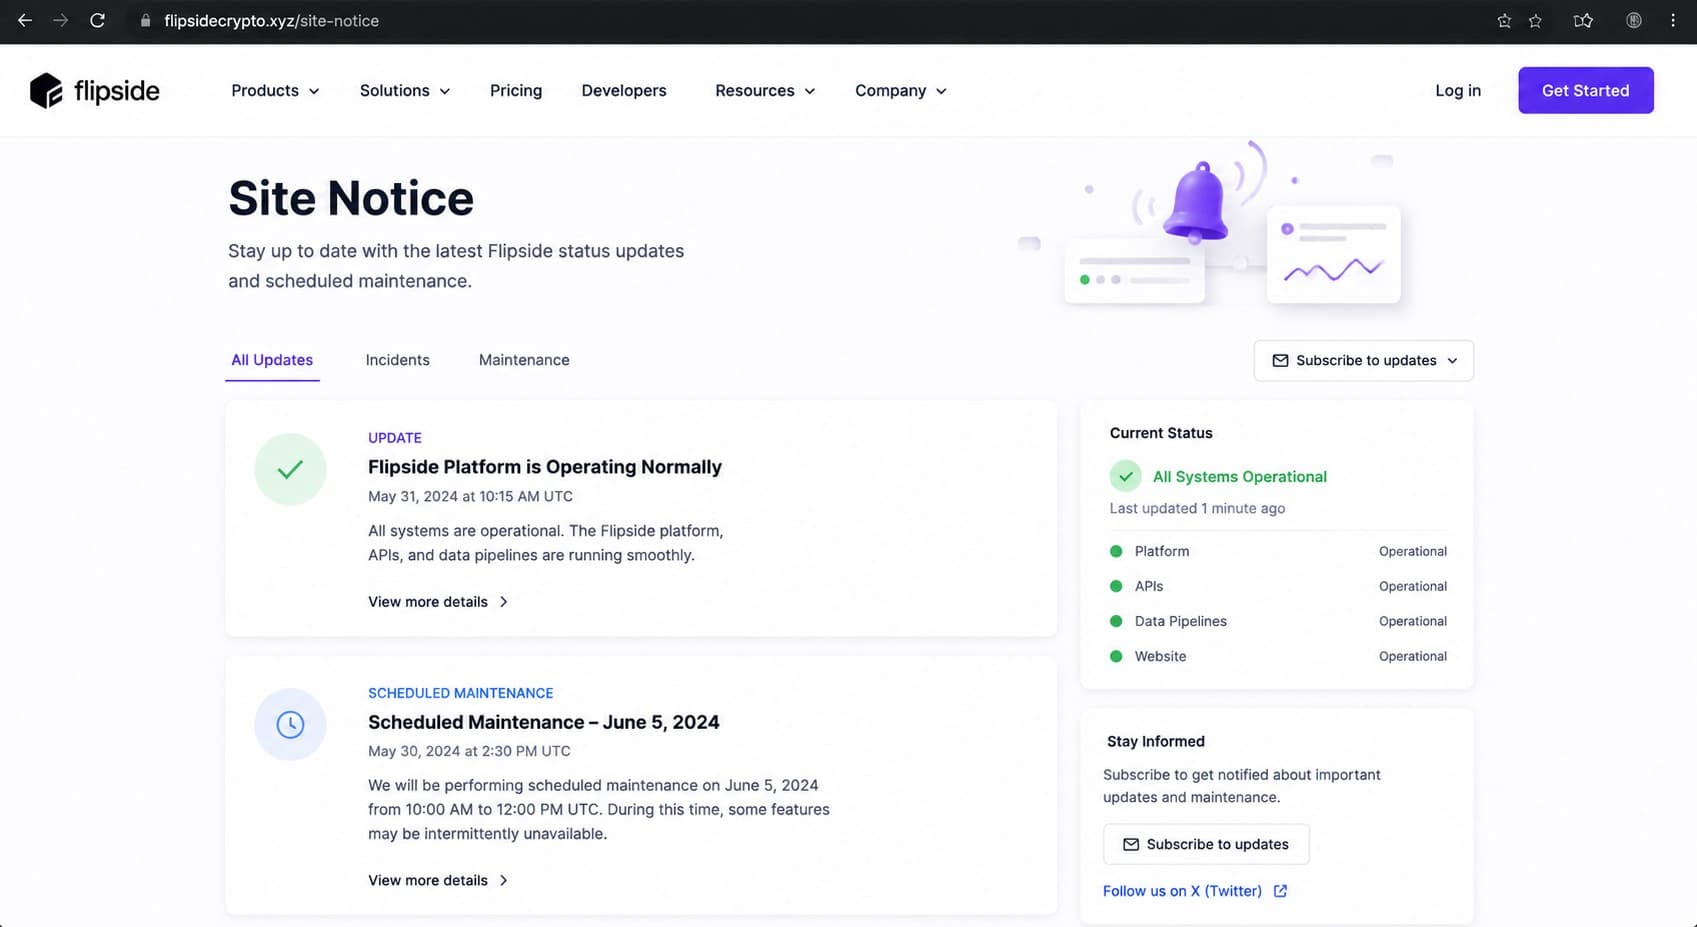Click the date May 30, 2024 at 2:30 PM UTC
Screen dimensions: 1697x927
pyautogui.click(x=469, y=751)
